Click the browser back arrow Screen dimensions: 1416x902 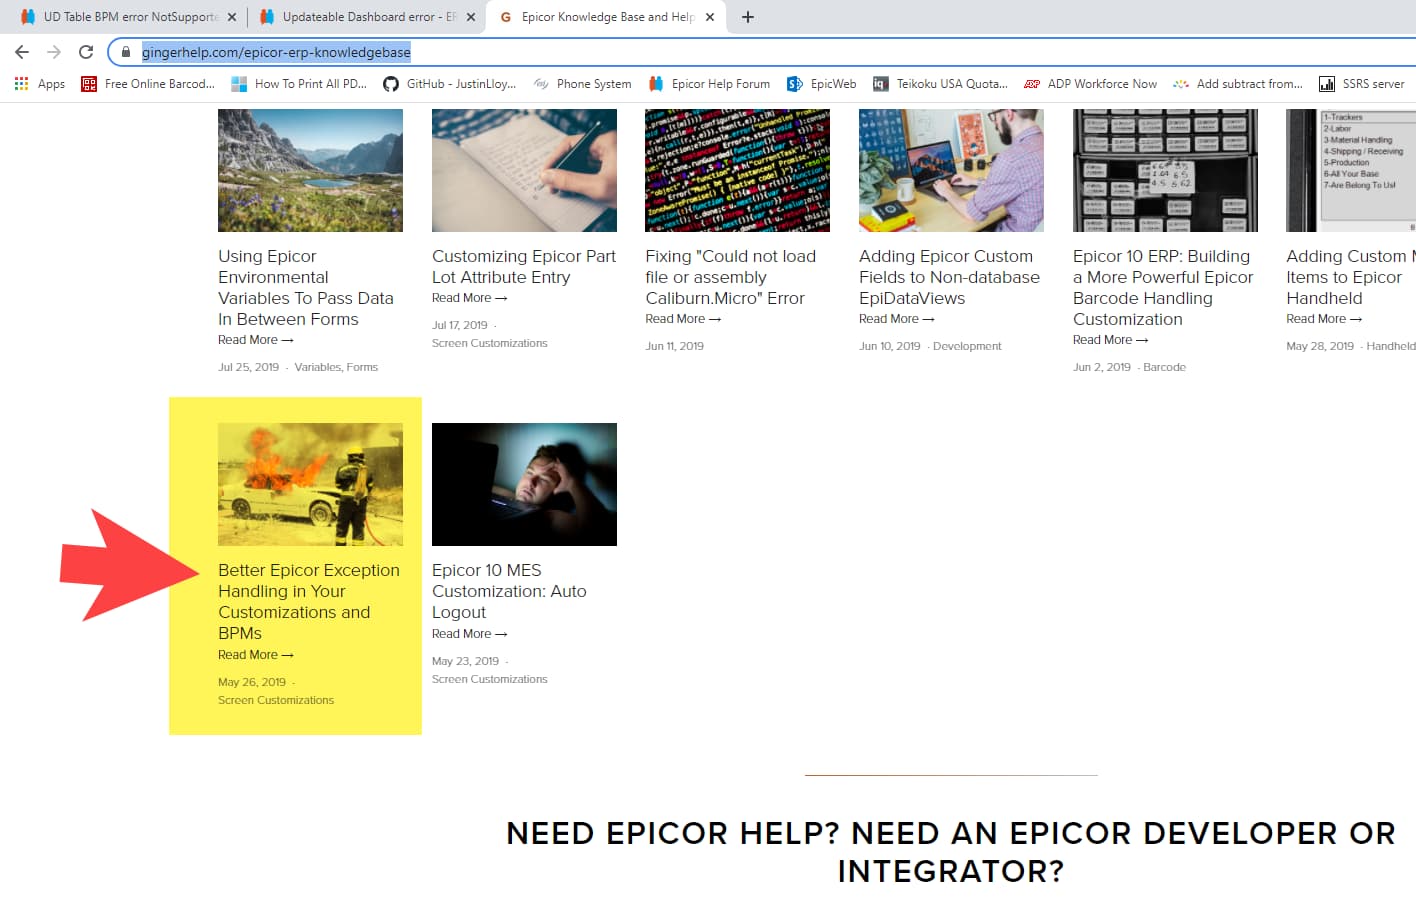point(22,52)
